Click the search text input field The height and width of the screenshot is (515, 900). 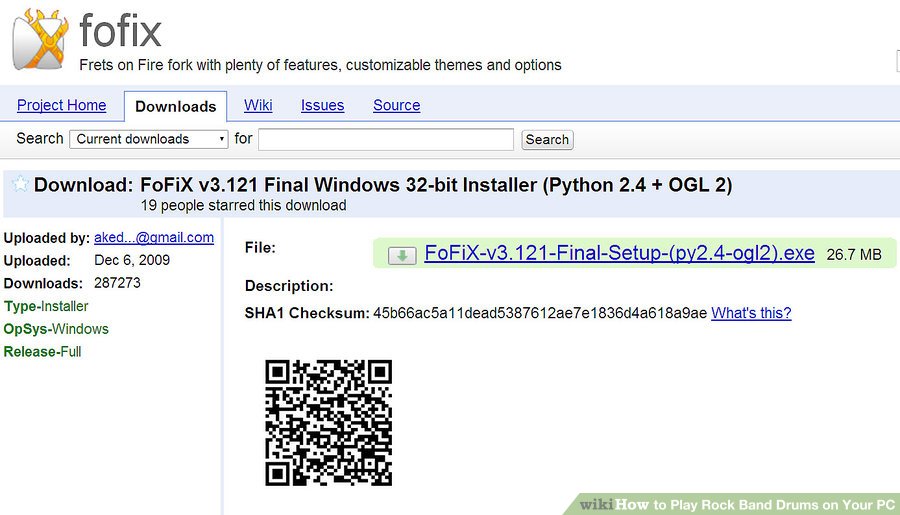[386, 139]
